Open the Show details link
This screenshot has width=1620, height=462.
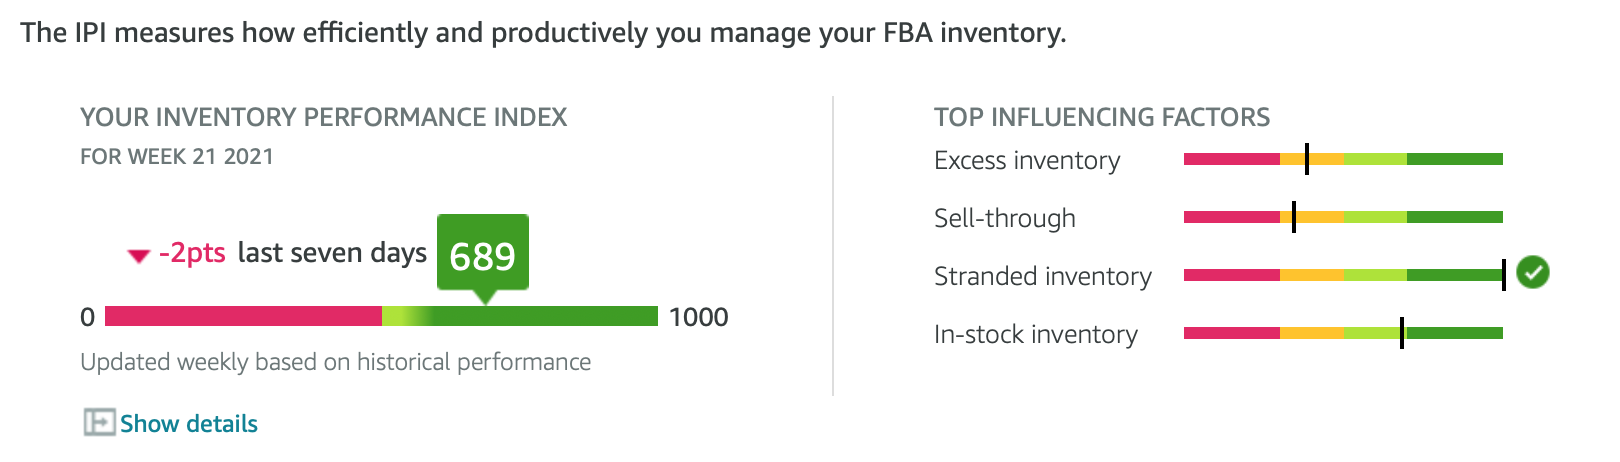[x=189, y=424]
